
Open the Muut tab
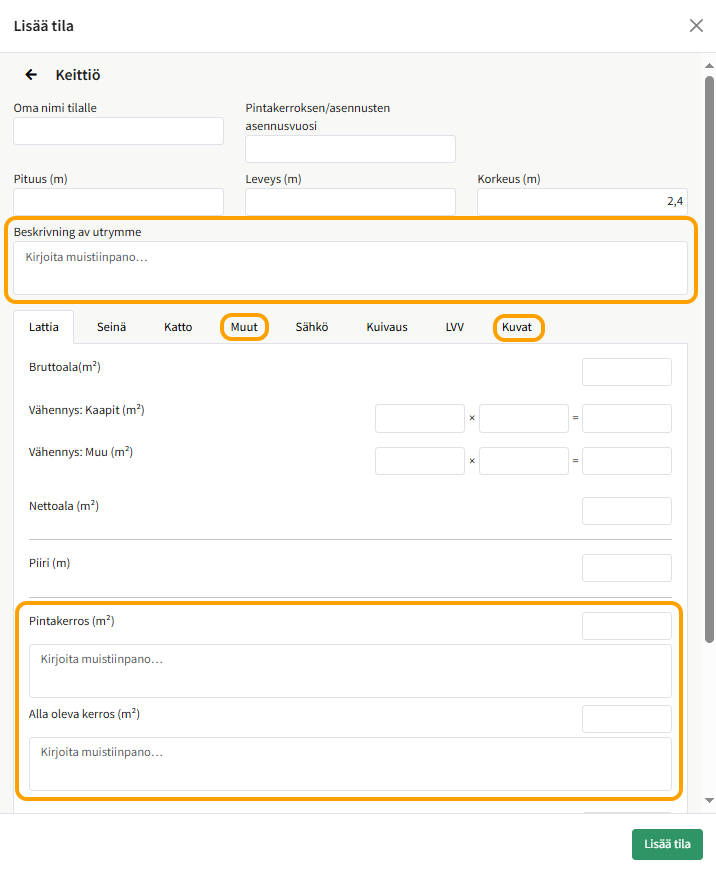pos(244,327)
